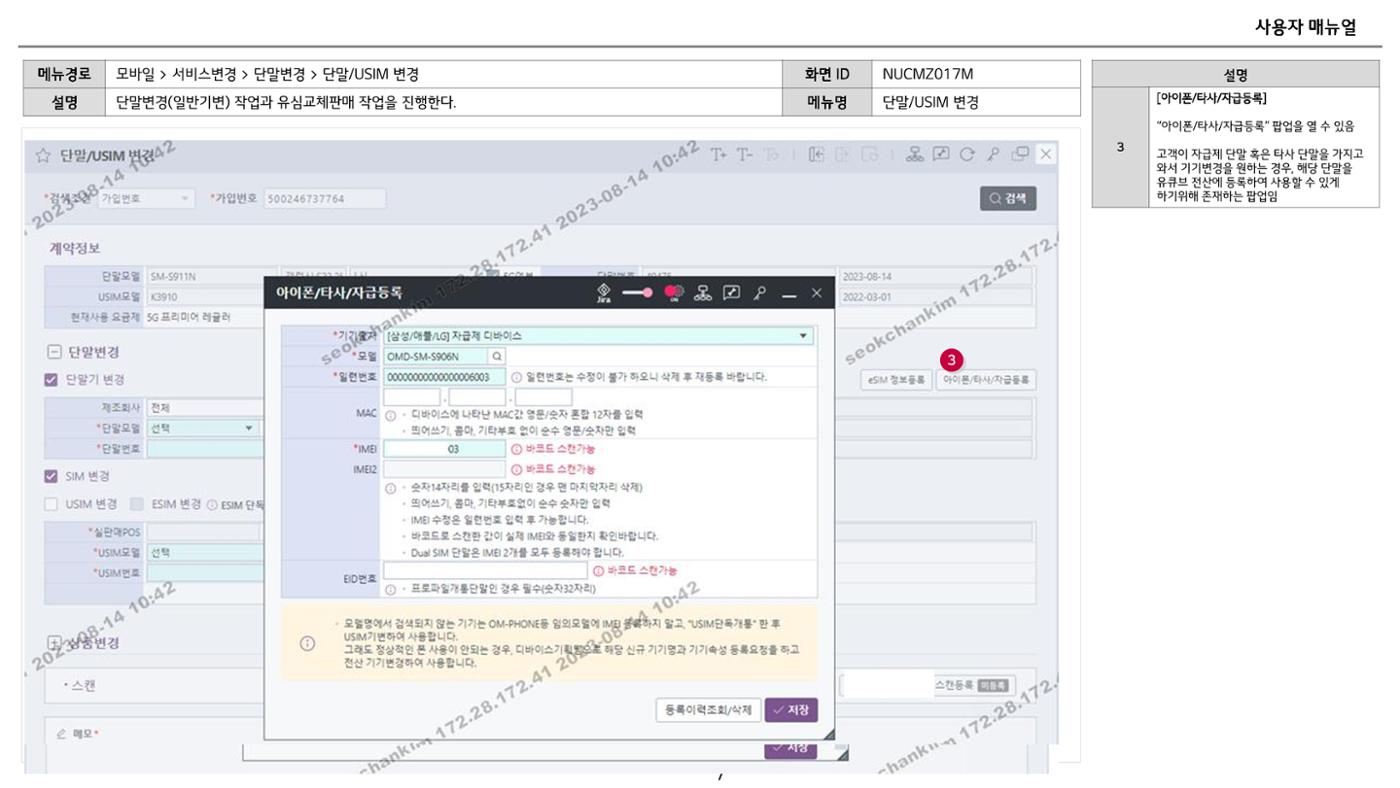Close the 아이폰/타사/자급등록 popup
Screen dimensions: 1400x788
(817, 293)
